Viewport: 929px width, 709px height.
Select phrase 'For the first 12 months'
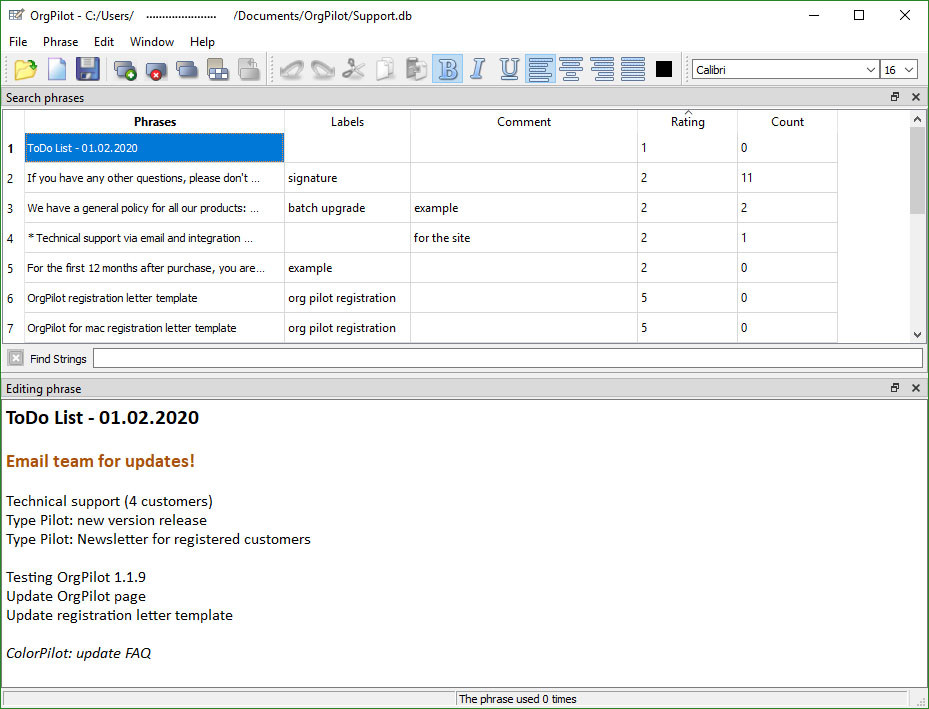pos(155,268)
